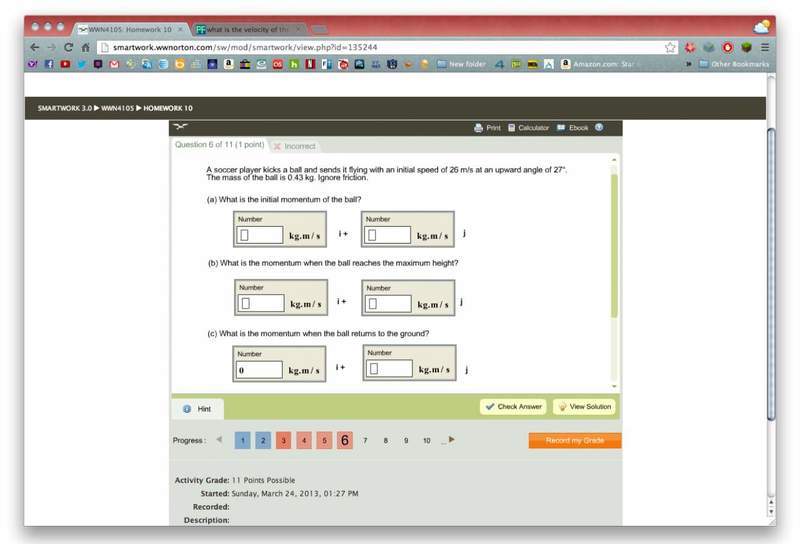
Task: Select the Question 6 of 11 tab
Action: click(x=219, y=145)
